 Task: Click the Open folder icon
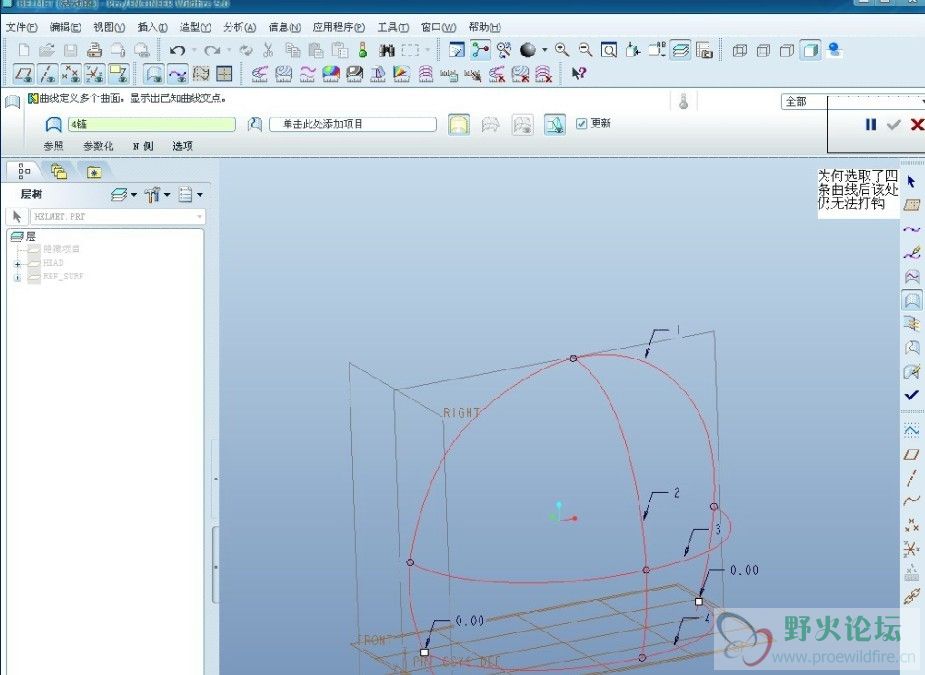coord(47,50)
